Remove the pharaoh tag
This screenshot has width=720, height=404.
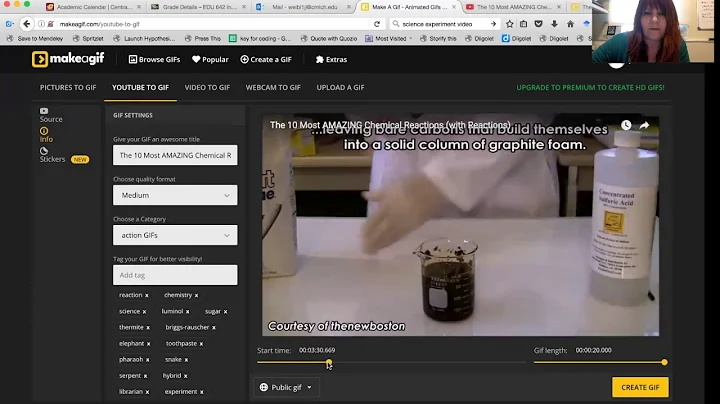[147, 360]
